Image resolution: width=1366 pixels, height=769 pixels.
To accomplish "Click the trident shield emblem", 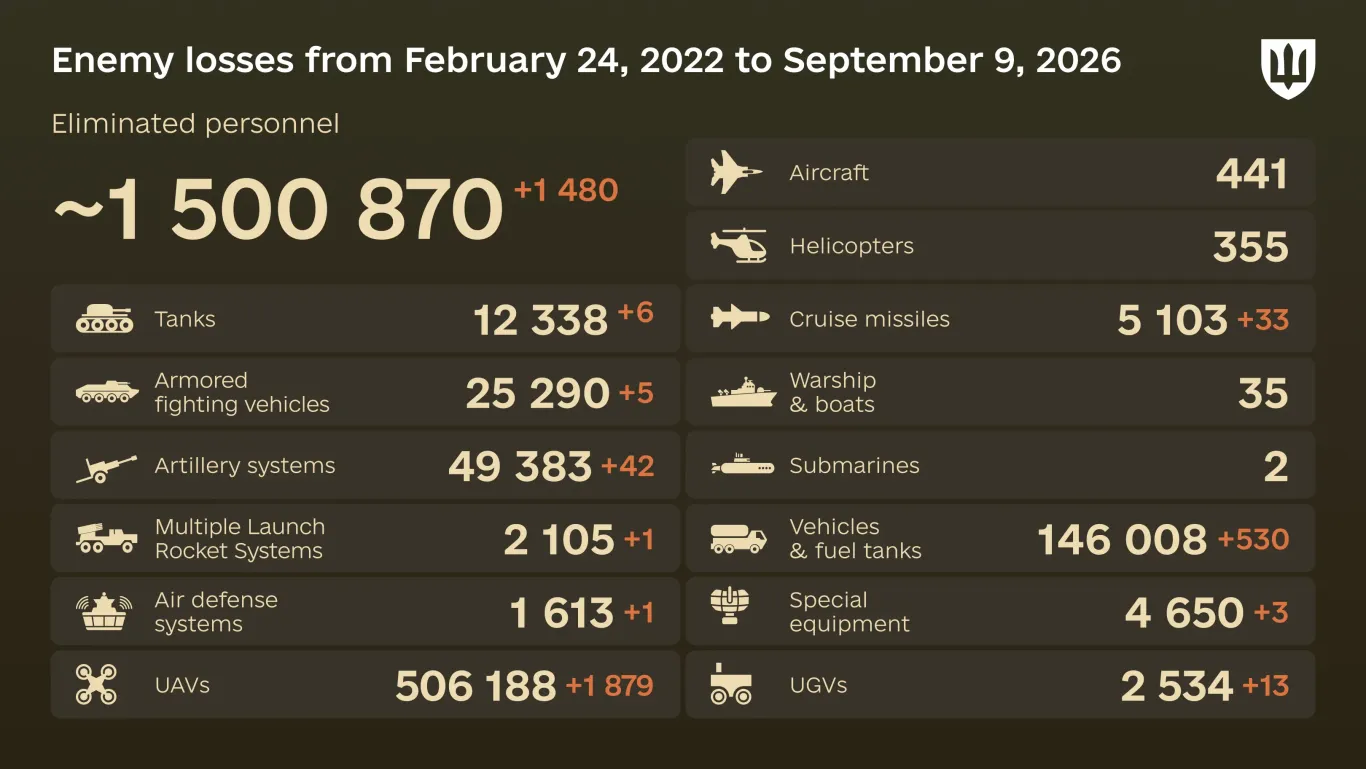I will pyautogui.click(x=1288, y=69).
